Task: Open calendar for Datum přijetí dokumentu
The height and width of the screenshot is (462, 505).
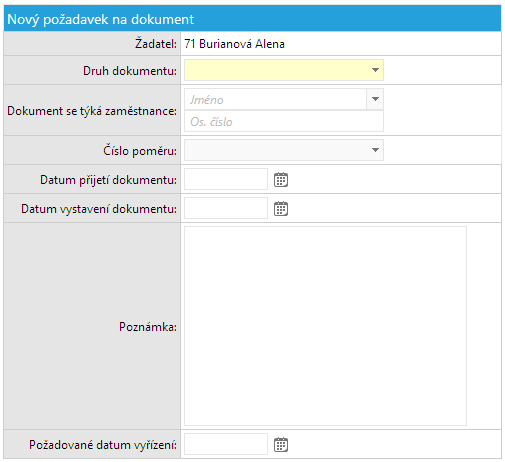Action: click(x=281, y=180)
